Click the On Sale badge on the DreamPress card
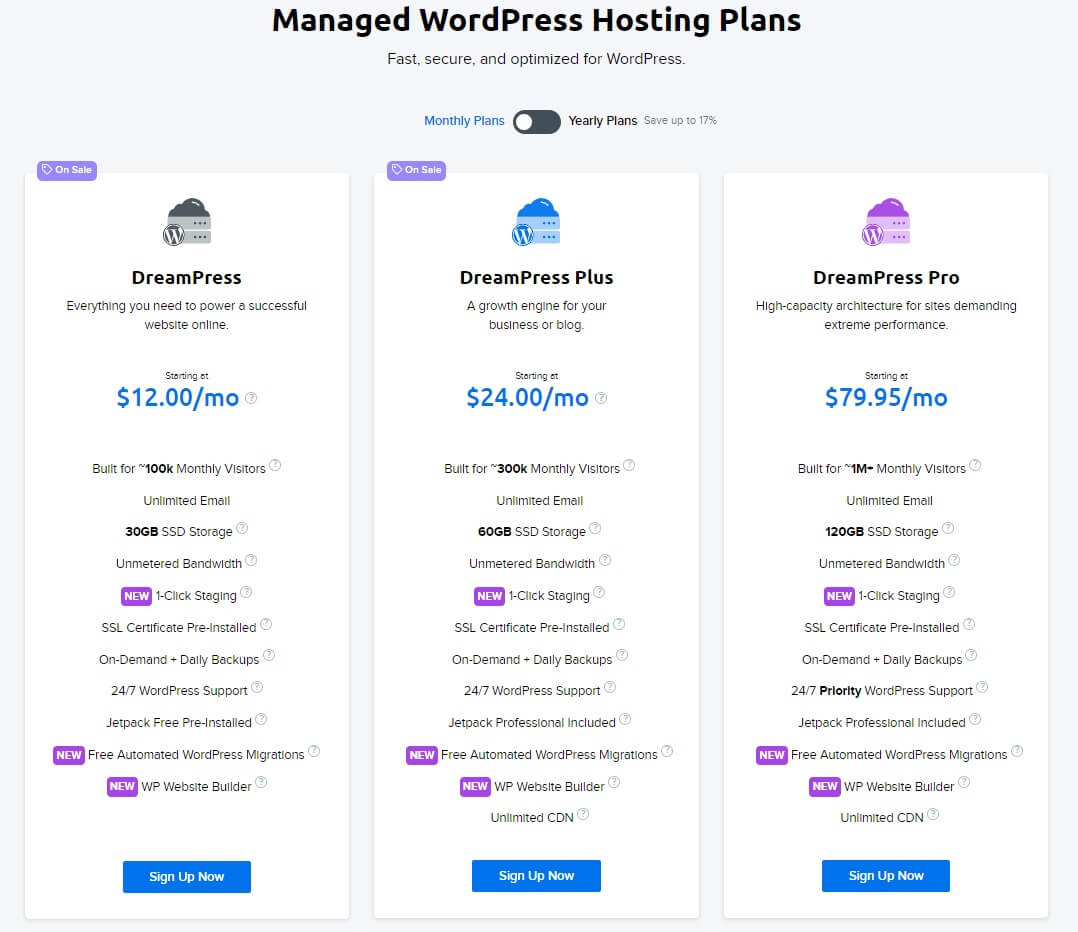 [x=66, y=170]
